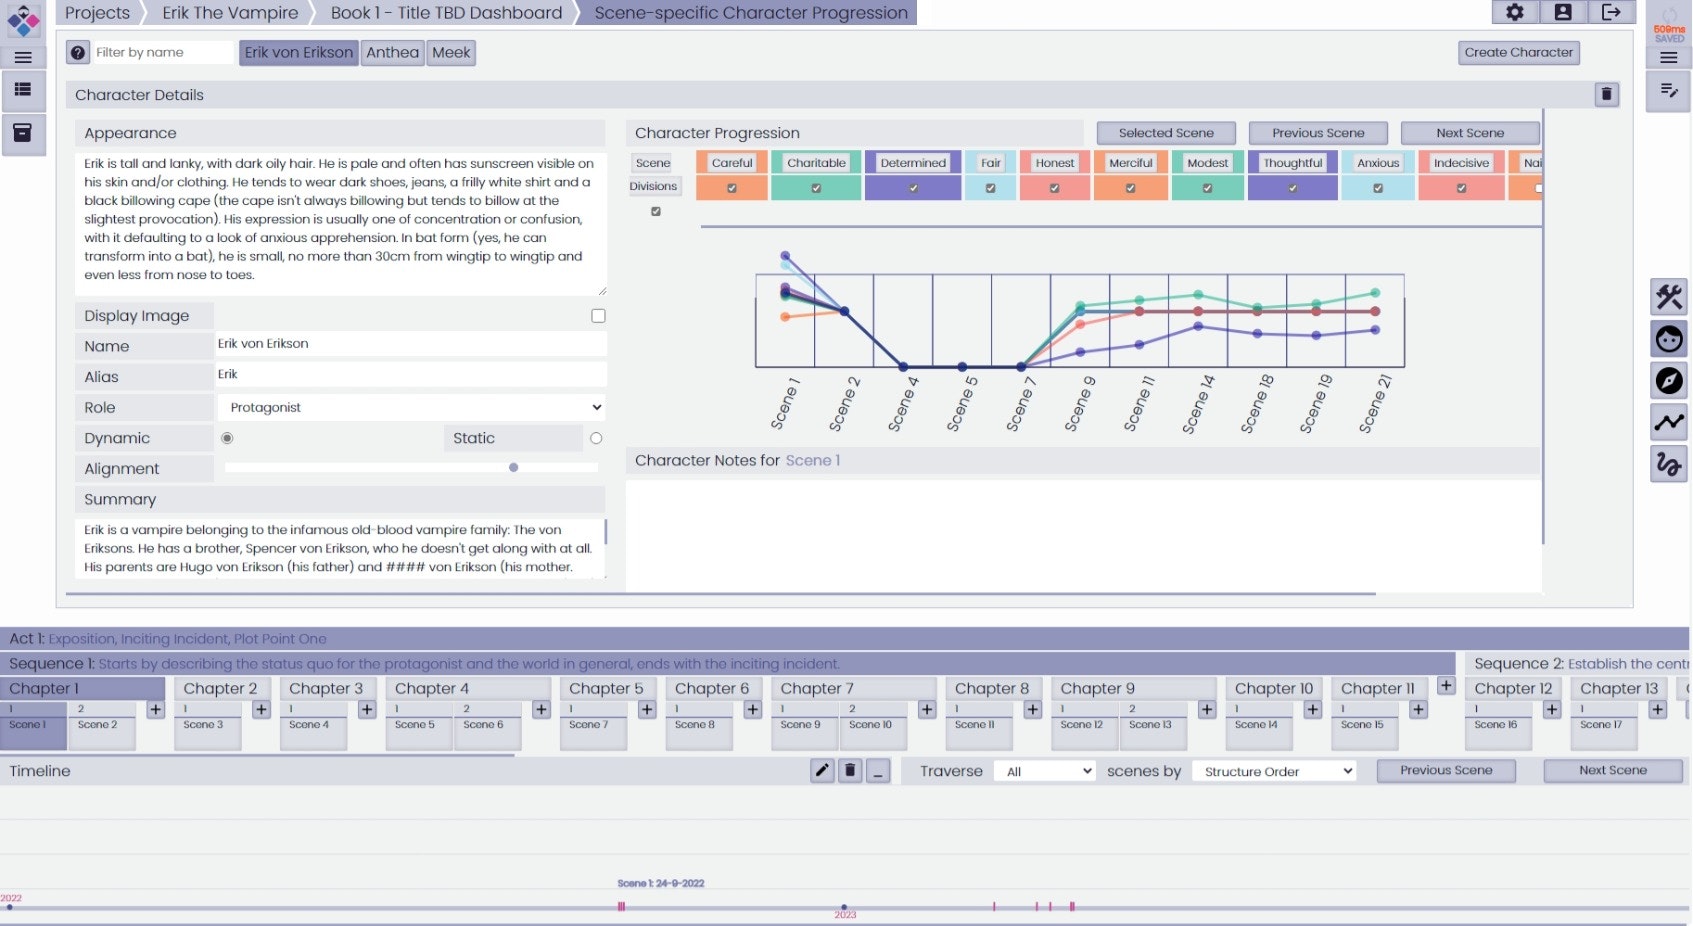This screenshot has width=1693, height=926.
Task: Add scene with plus after Chapter 9
Action: coord(1207,710)
